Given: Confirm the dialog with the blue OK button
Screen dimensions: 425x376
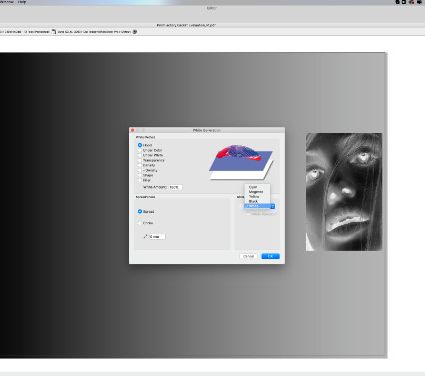Looking at the screenshot, I should pyautogui.click(x=270, y=256).
